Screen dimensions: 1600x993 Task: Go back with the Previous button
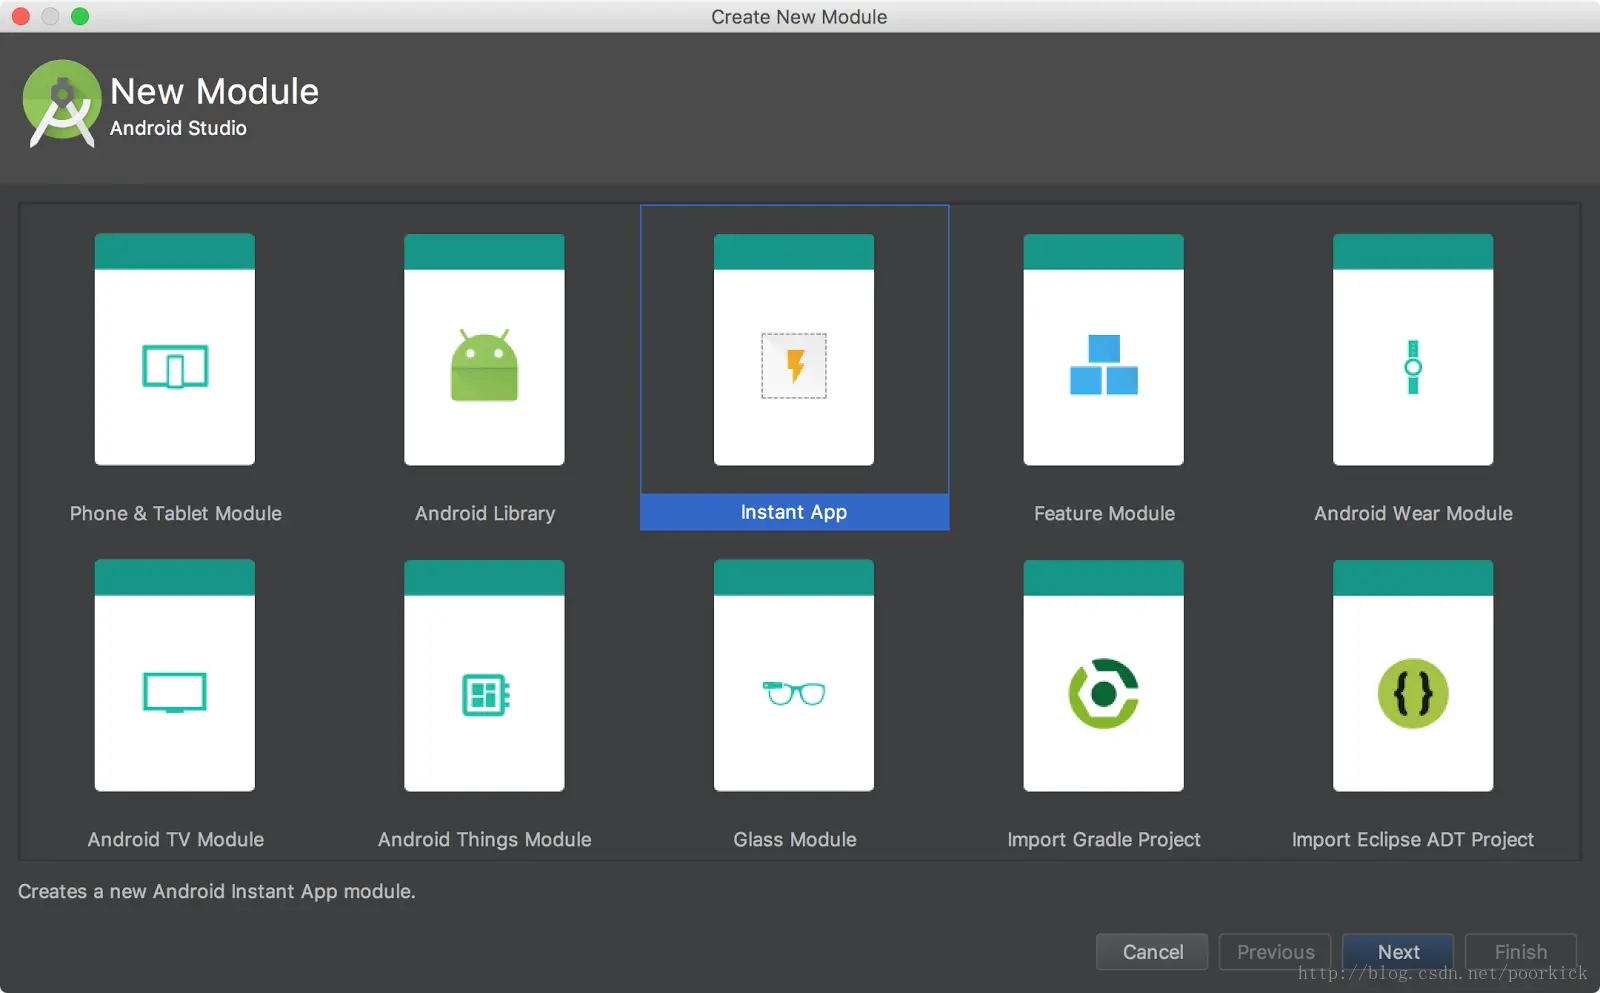tap(1275, 952)
